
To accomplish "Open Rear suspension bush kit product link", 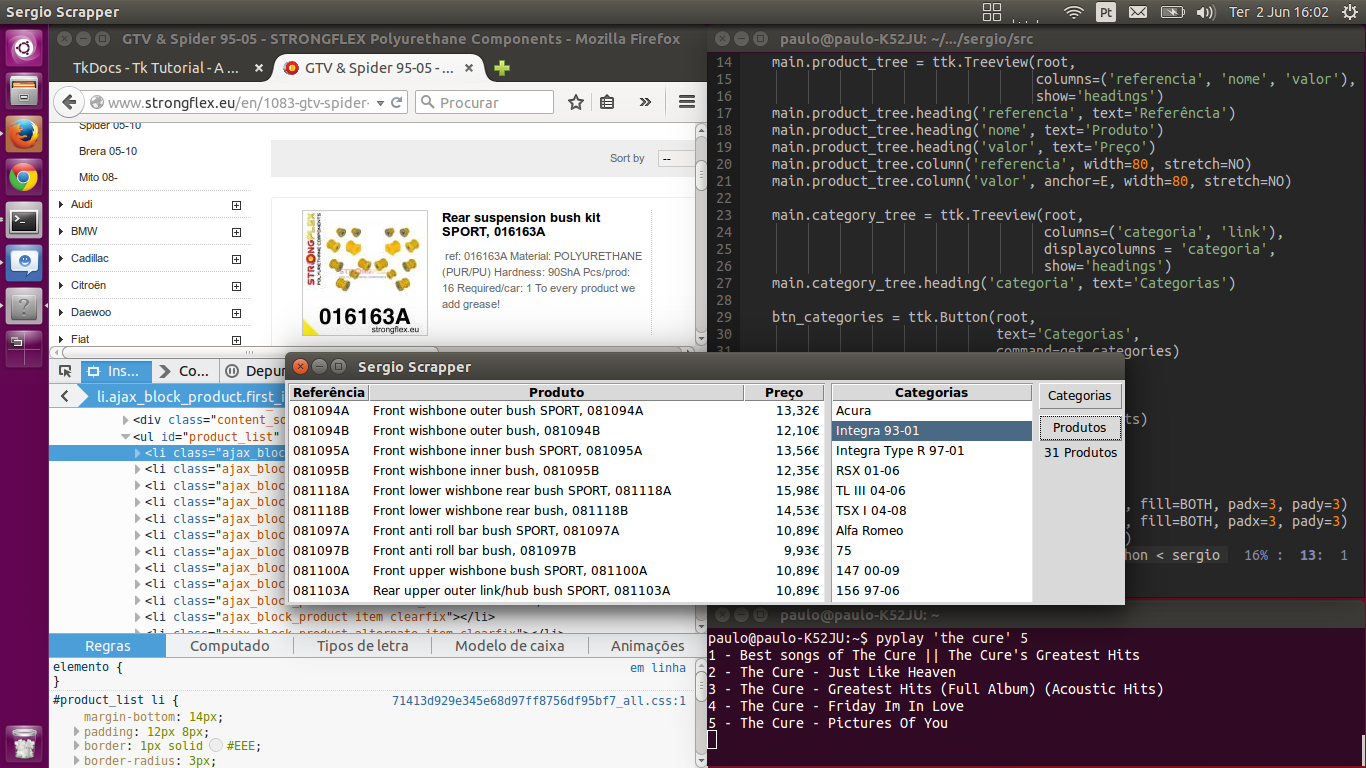I will click(x=521, y=224).
